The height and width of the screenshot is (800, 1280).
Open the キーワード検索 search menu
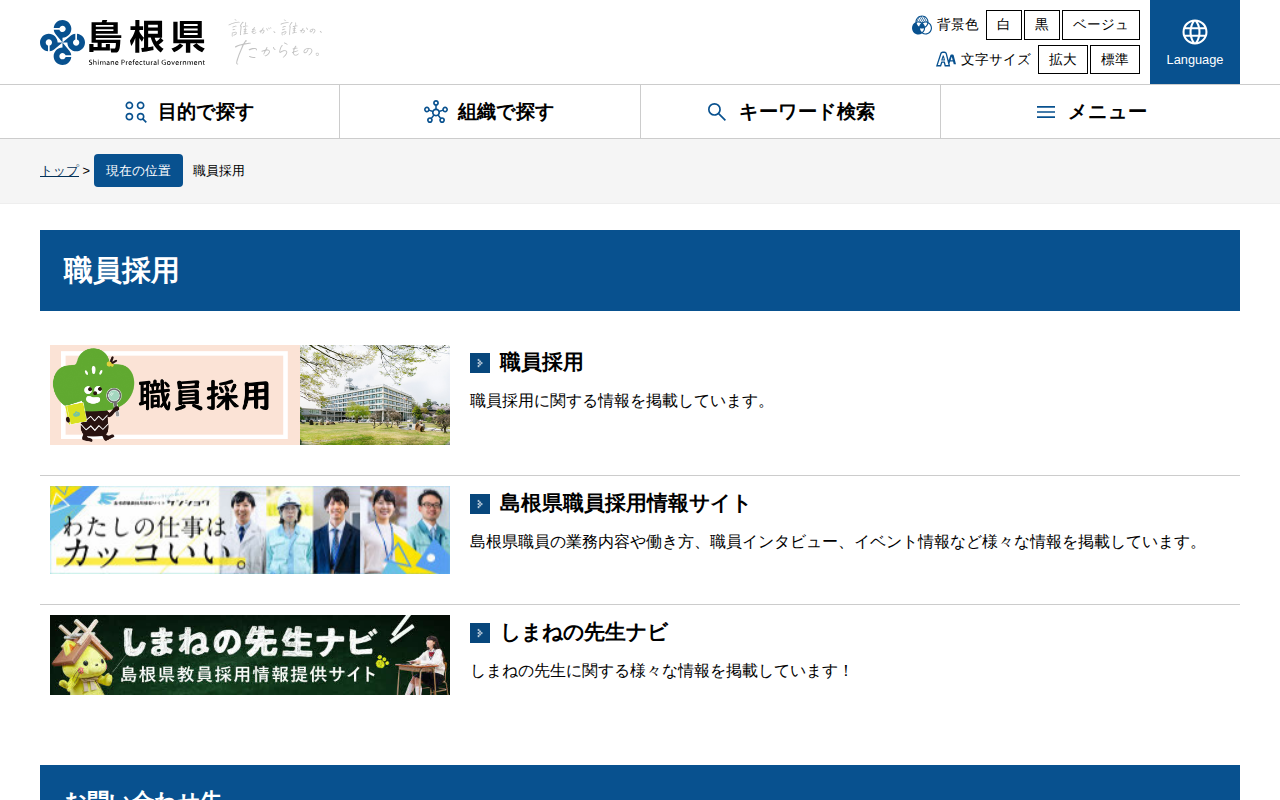click(x=790, y=112)
